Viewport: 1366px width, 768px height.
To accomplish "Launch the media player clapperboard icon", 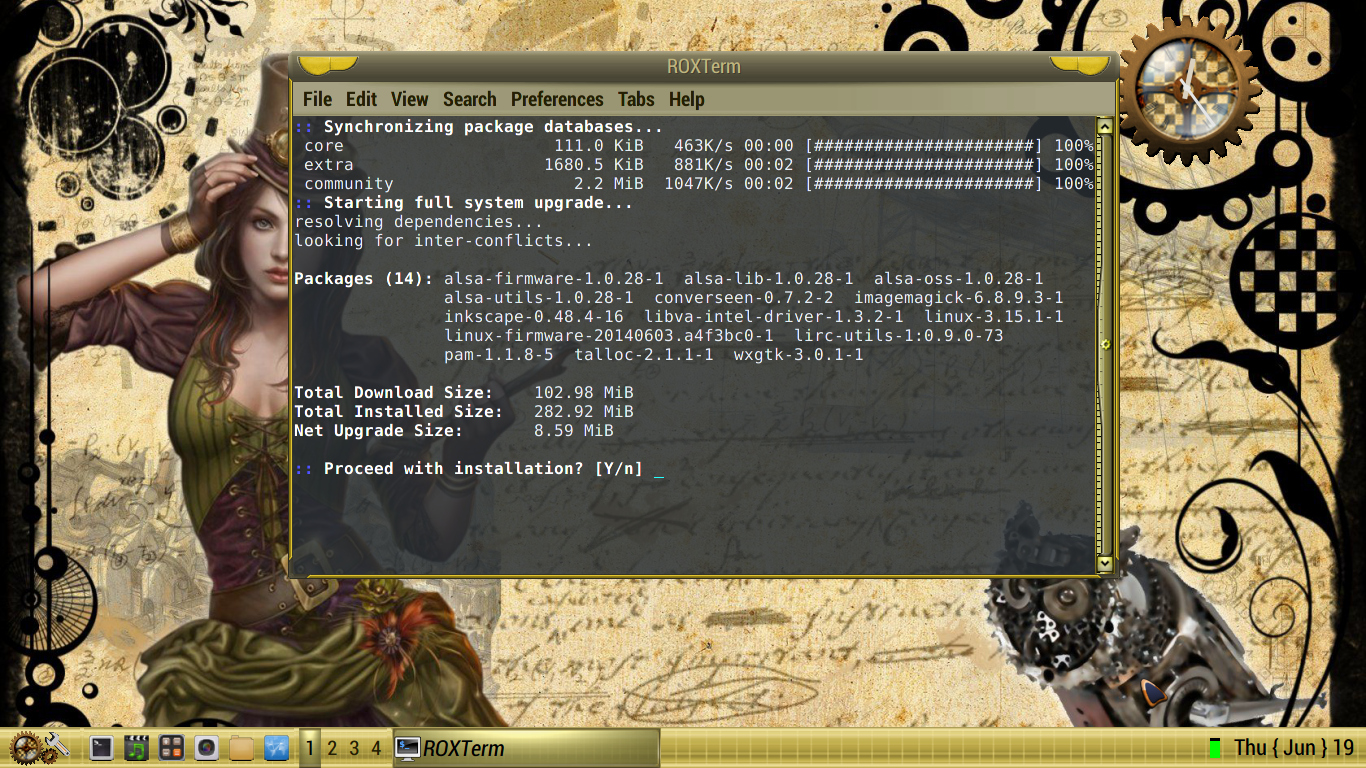I will (136, 747).
